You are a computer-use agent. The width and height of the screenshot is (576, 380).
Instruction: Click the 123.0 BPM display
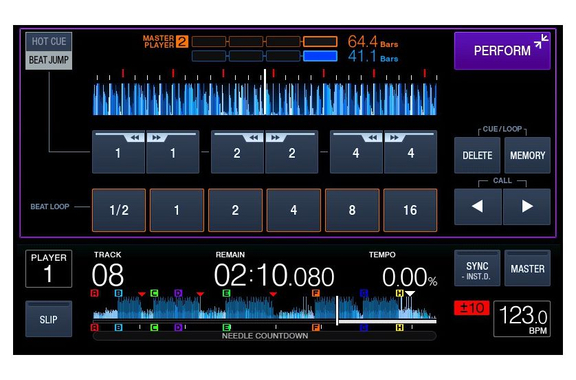[x=522, y=318]
